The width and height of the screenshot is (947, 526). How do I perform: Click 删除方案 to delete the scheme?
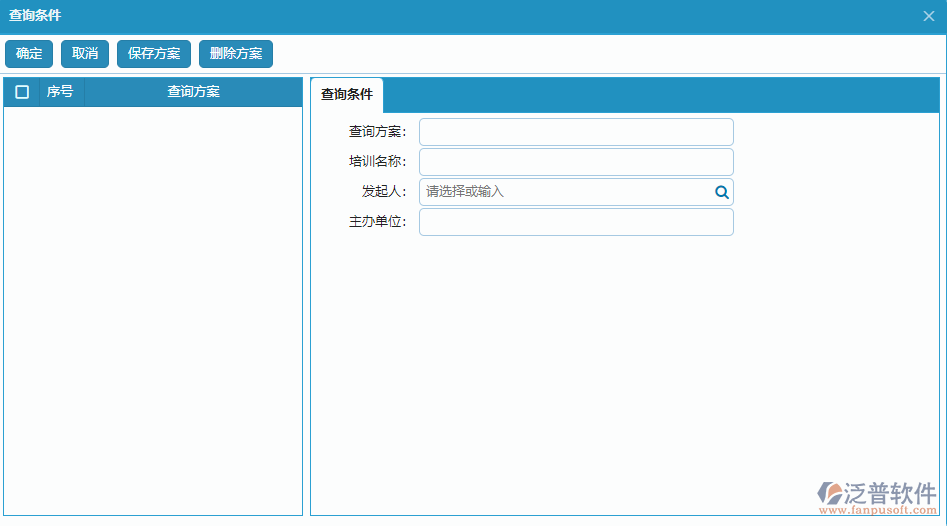tap(236, 54)
